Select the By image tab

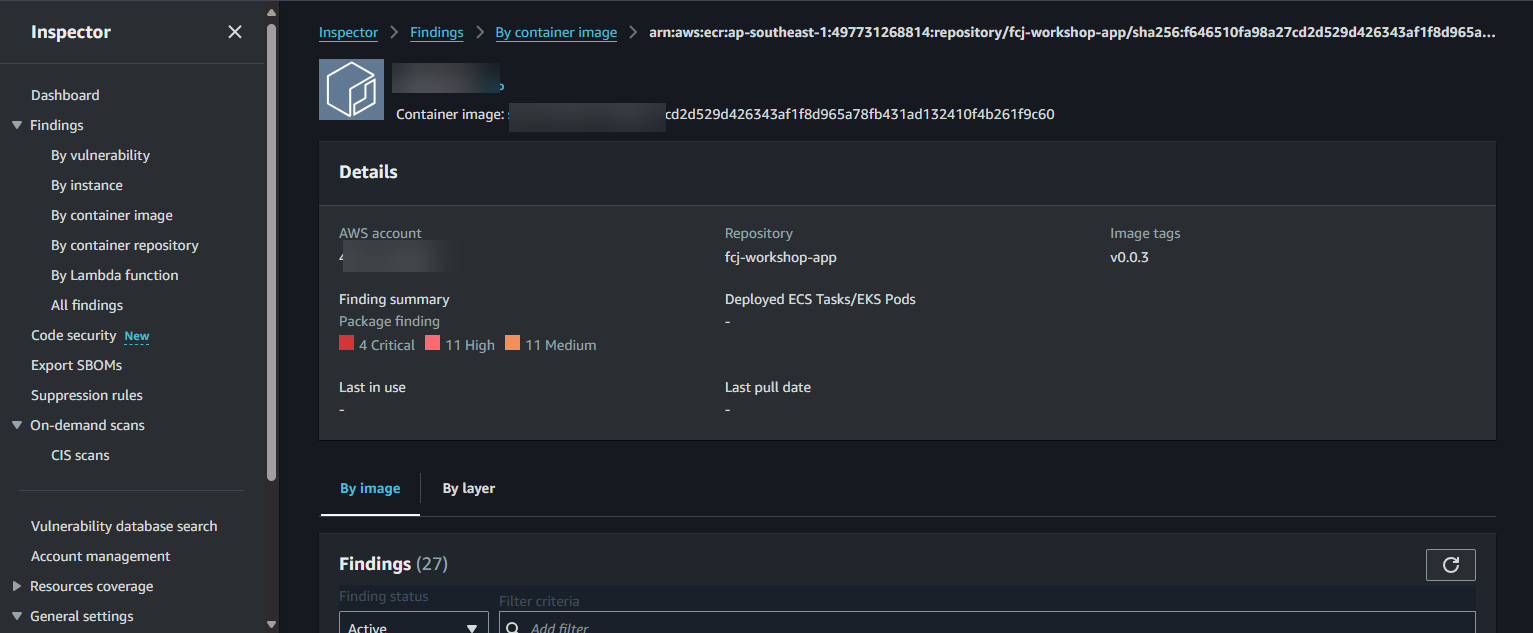pyautogui.click(x=370, y=488)
